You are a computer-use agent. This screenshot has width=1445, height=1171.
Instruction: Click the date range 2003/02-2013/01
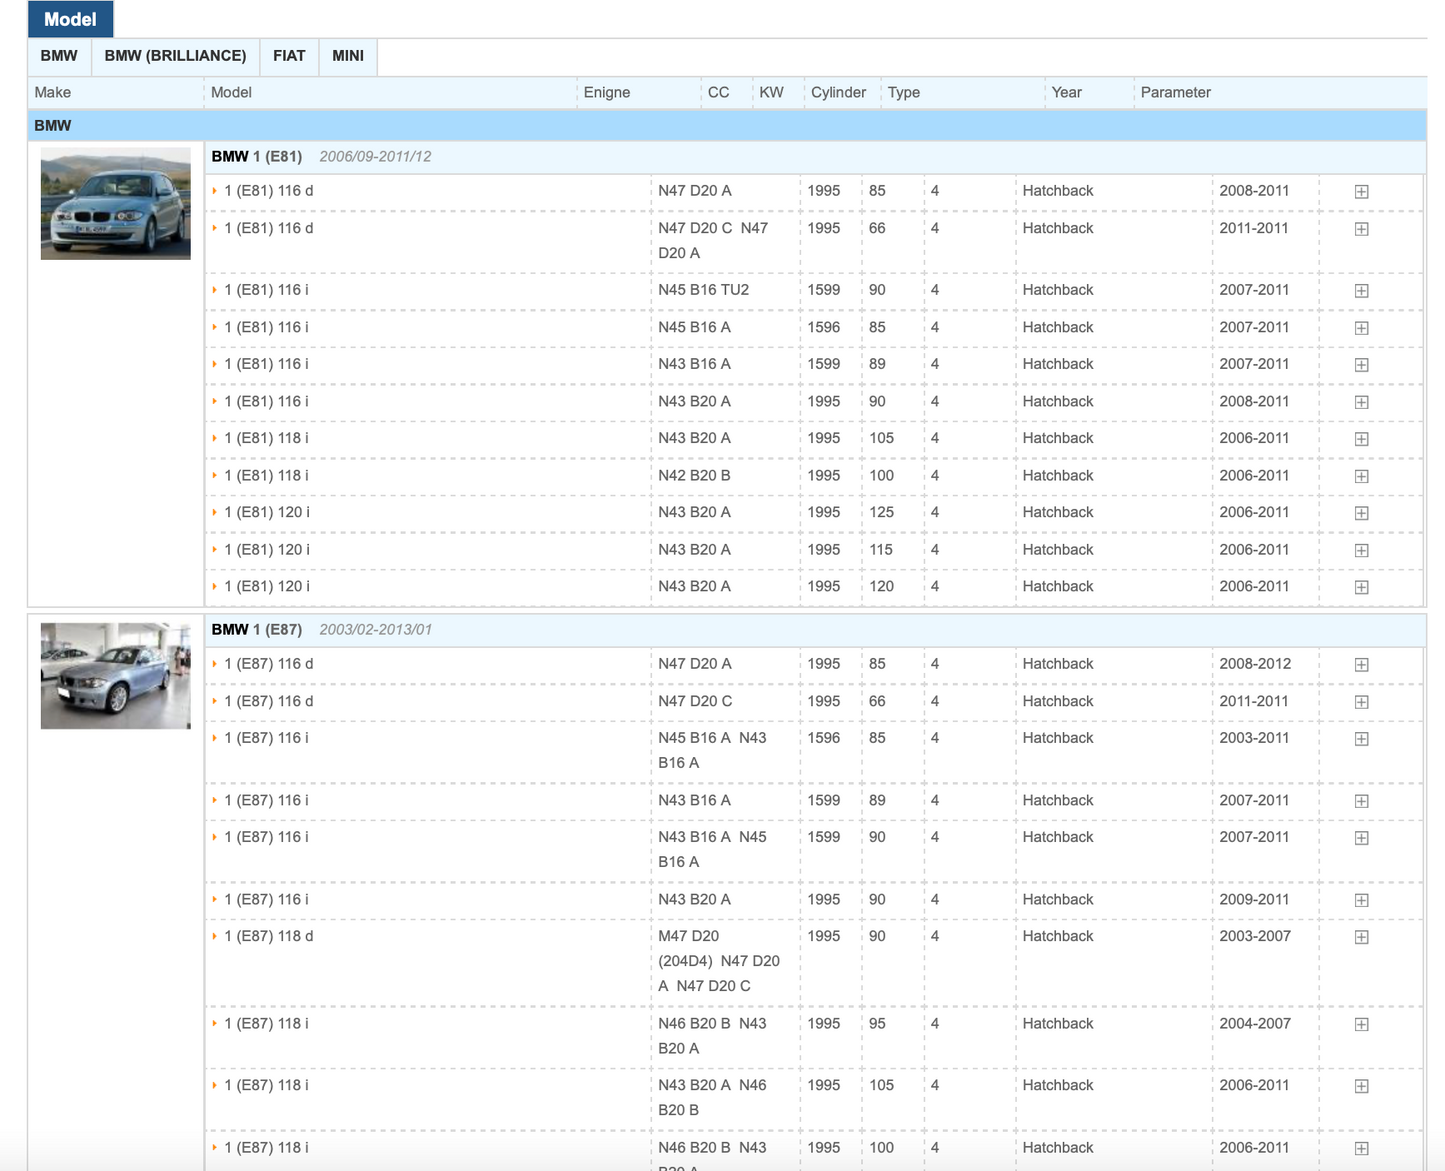point(375,629)
